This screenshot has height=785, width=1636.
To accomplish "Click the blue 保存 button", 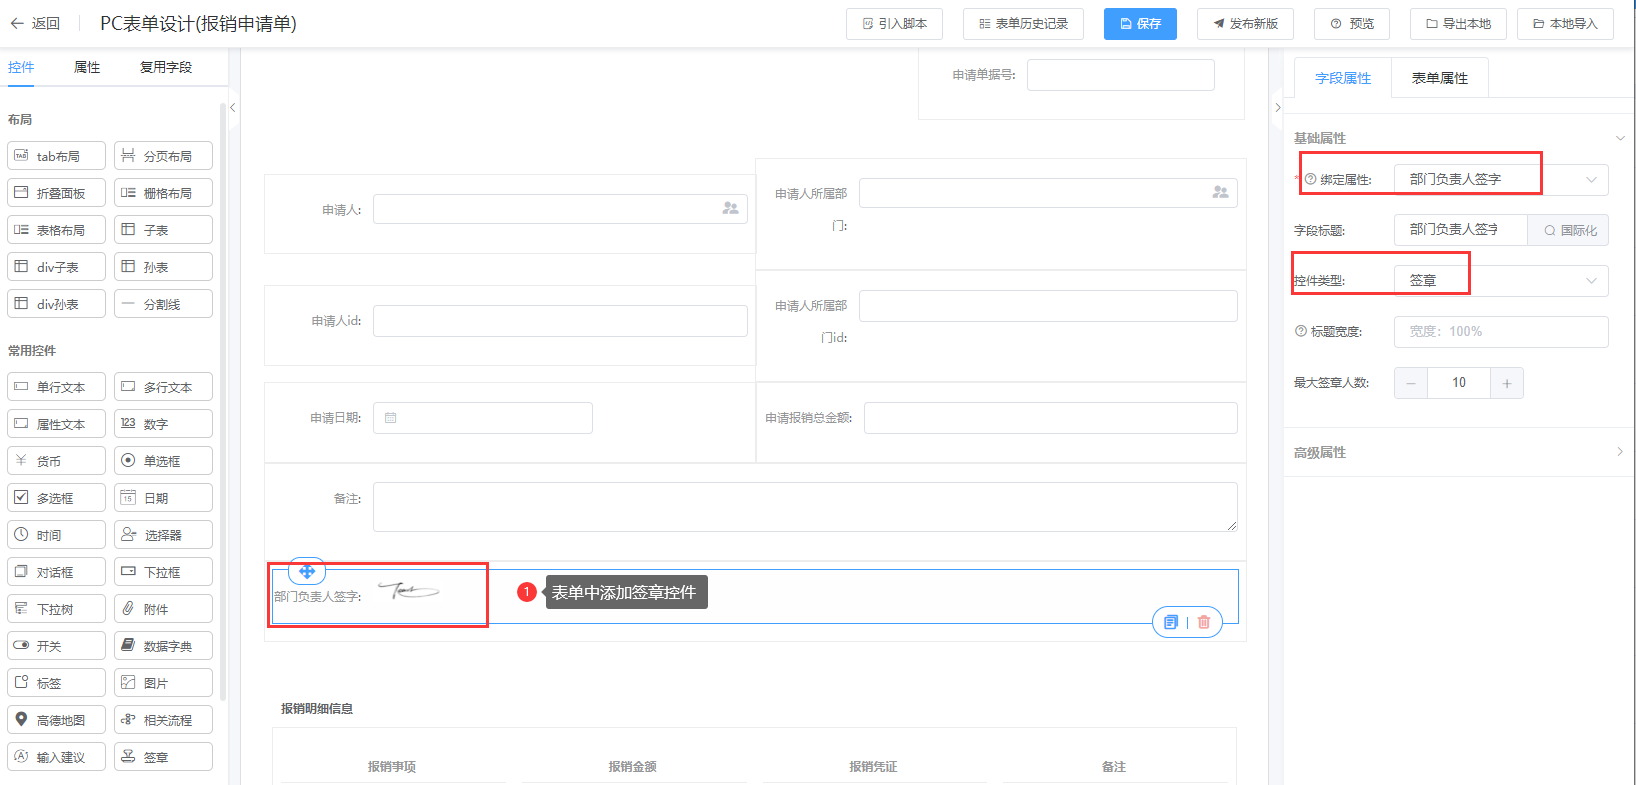I will pyautogui.click(x=1140, y=23).
